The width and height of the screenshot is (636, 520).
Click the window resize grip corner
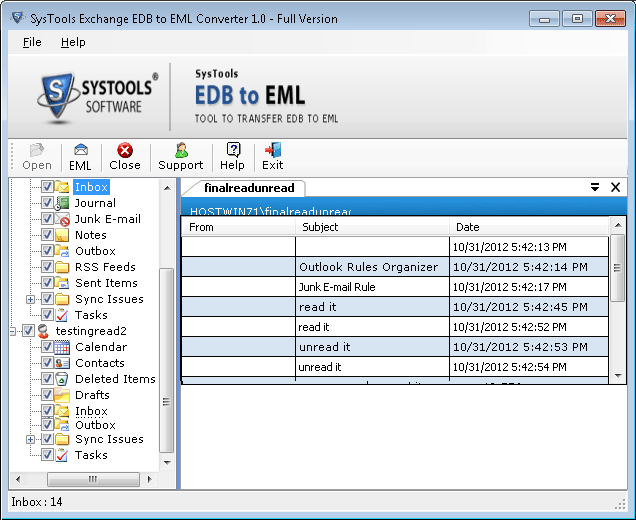620,504
